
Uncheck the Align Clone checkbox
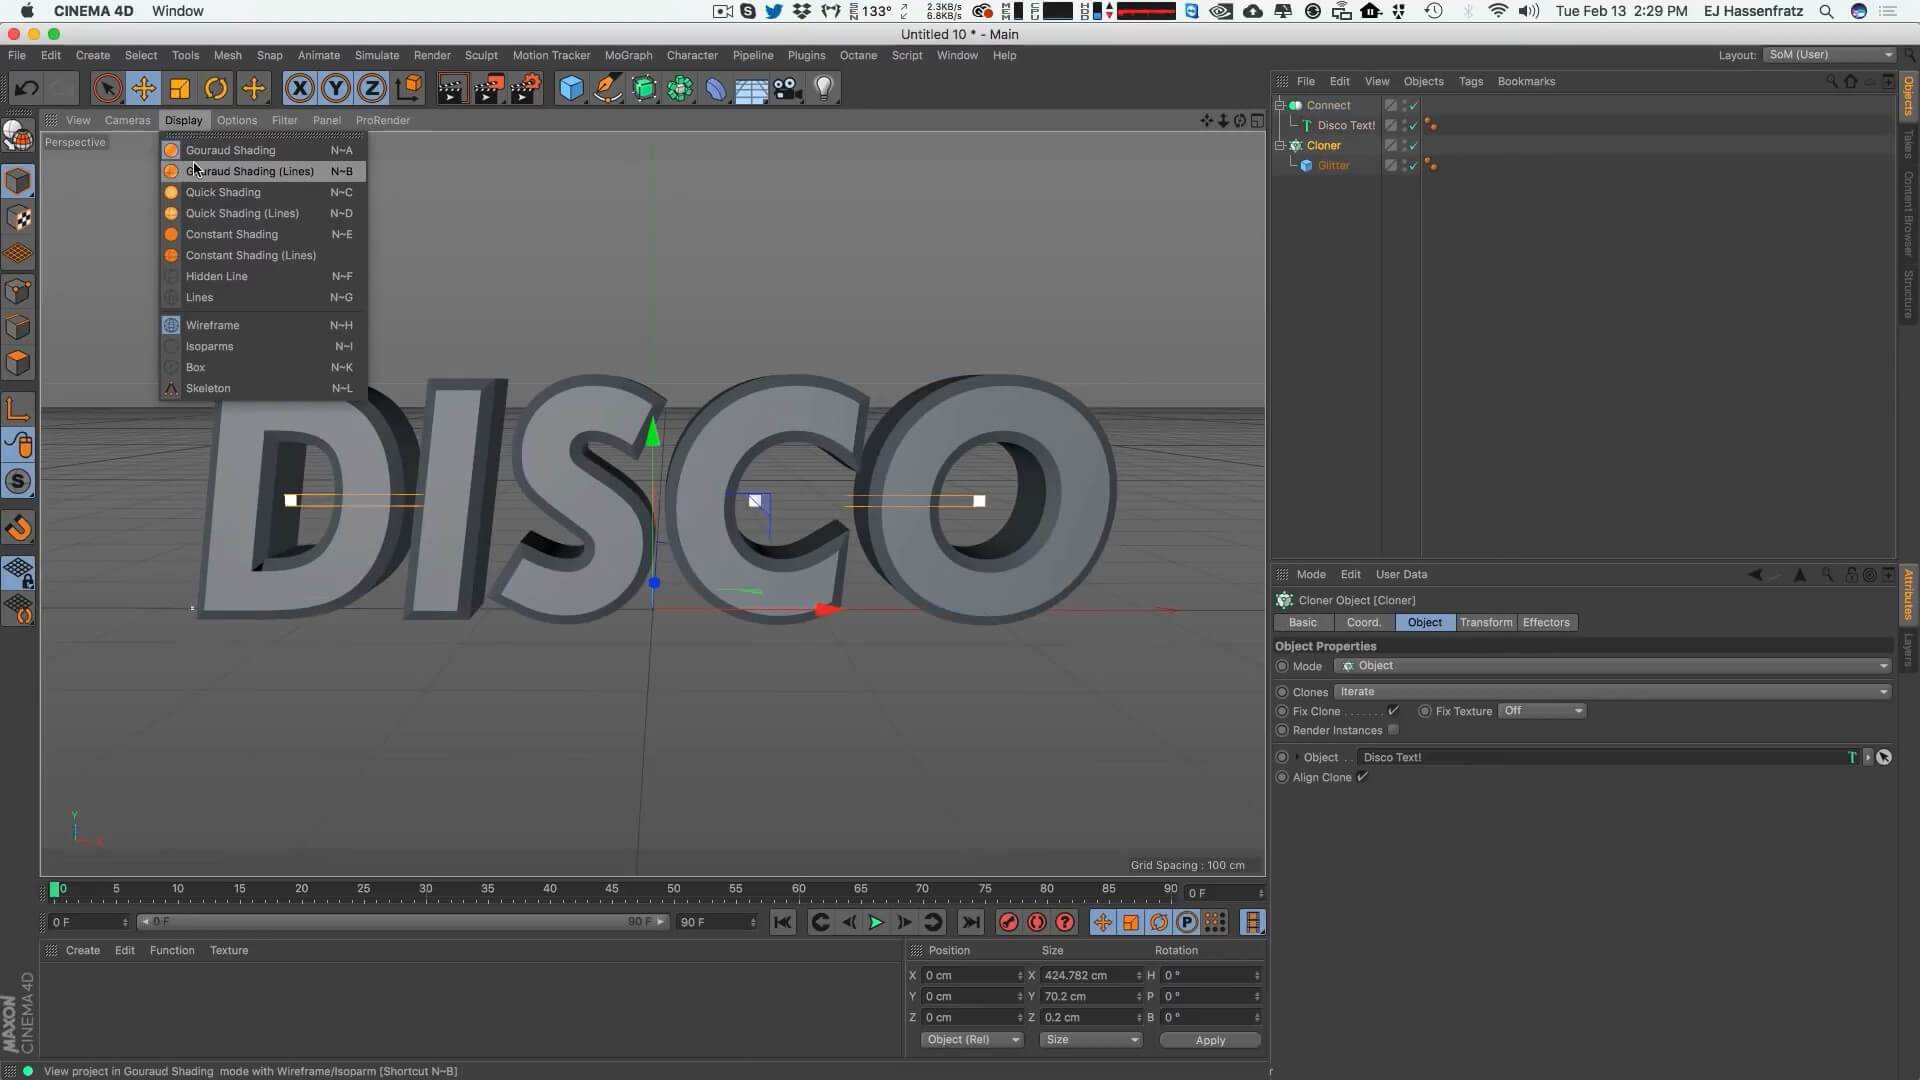[1362, 777]
